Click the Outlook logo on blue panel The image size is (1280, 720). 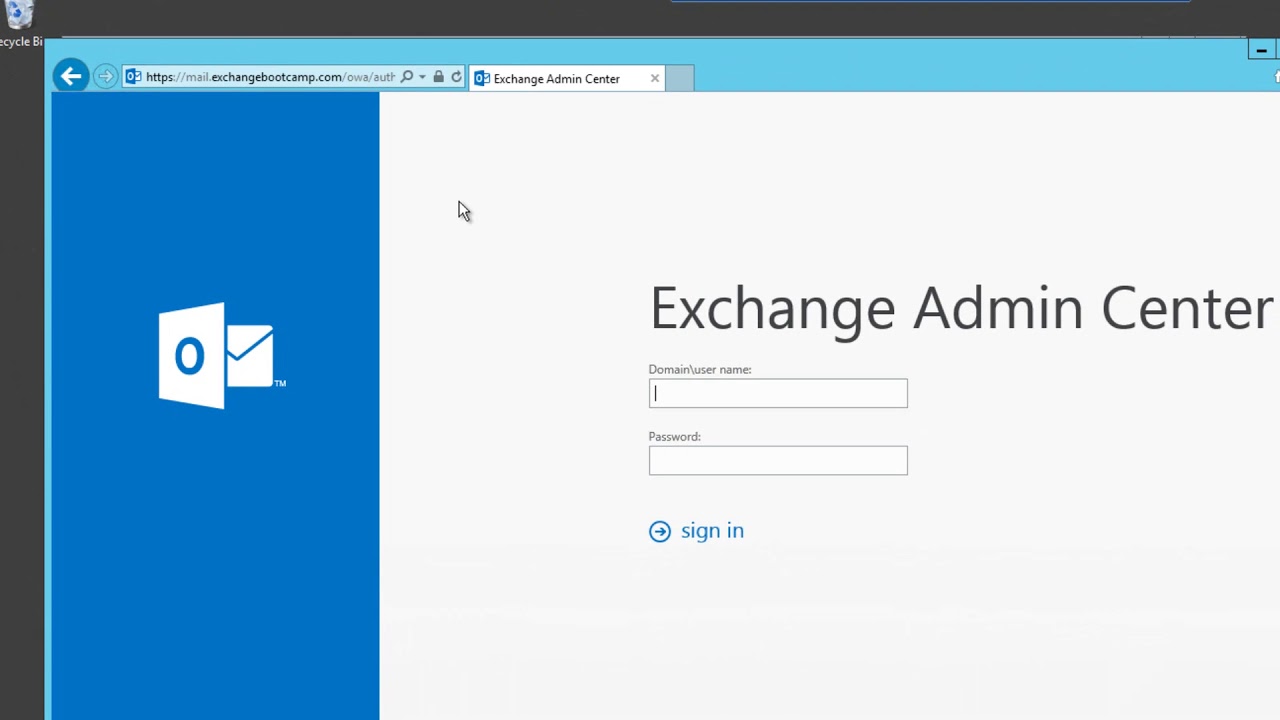(222, 355)
